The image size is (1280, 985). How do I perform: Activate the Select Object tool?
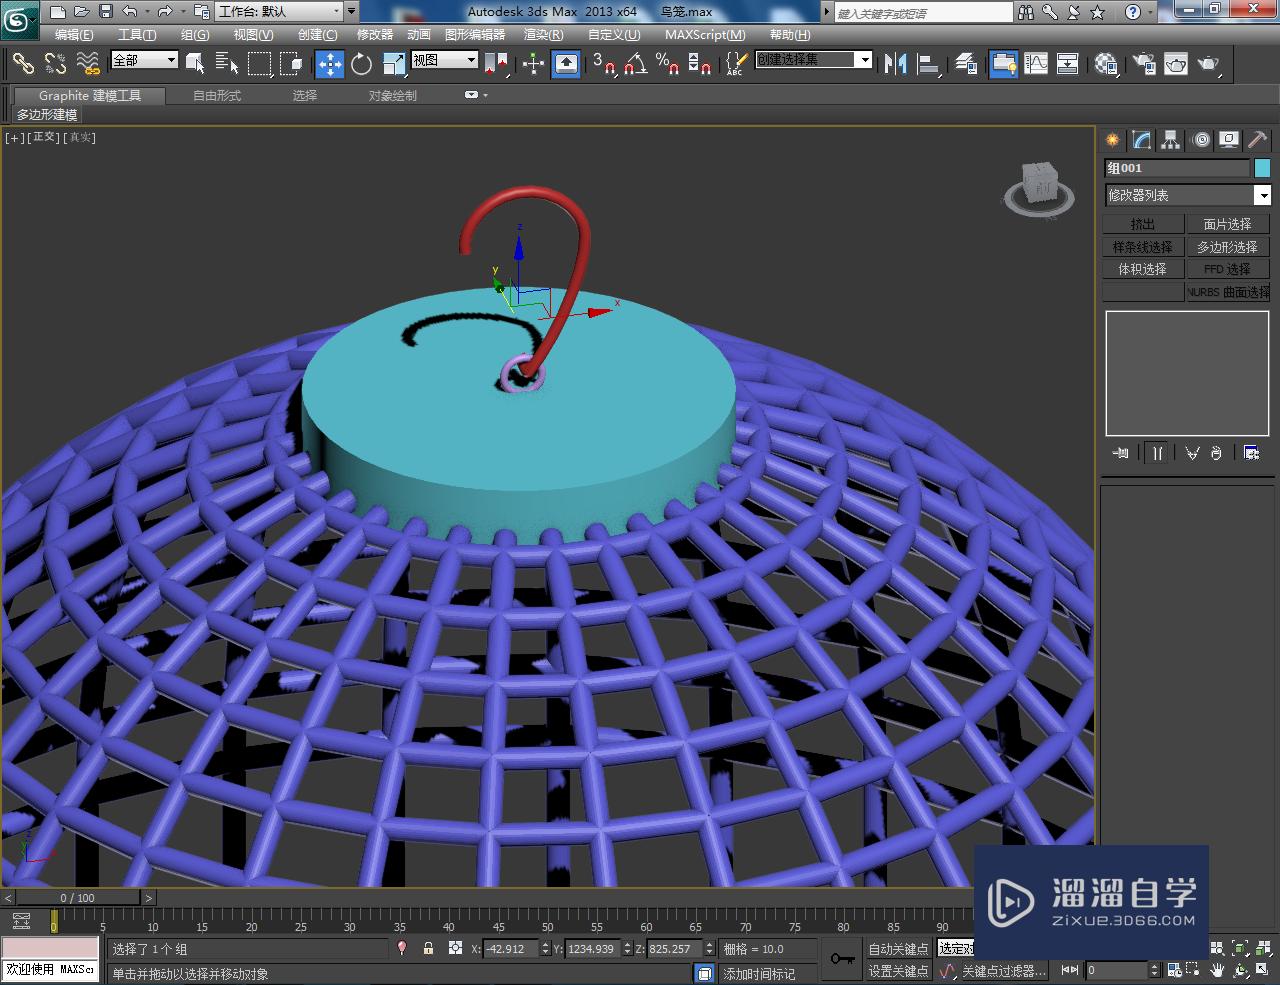coord(196,64)
